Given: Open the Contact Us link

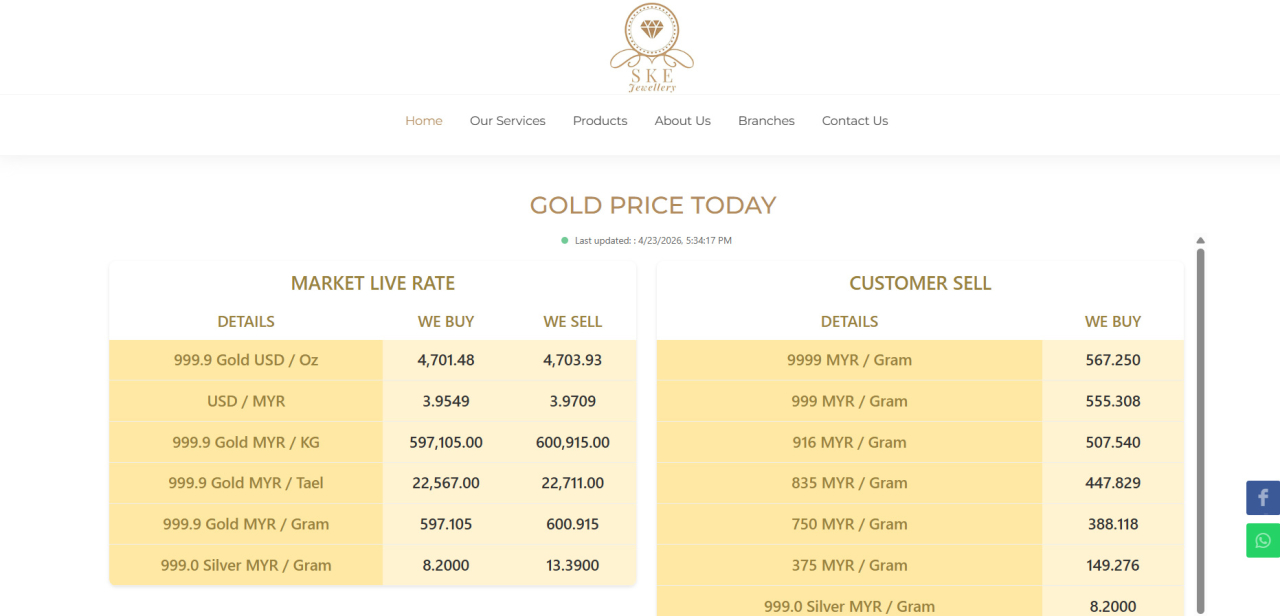Looking at the screenshot, I should (x=855, y=121).
